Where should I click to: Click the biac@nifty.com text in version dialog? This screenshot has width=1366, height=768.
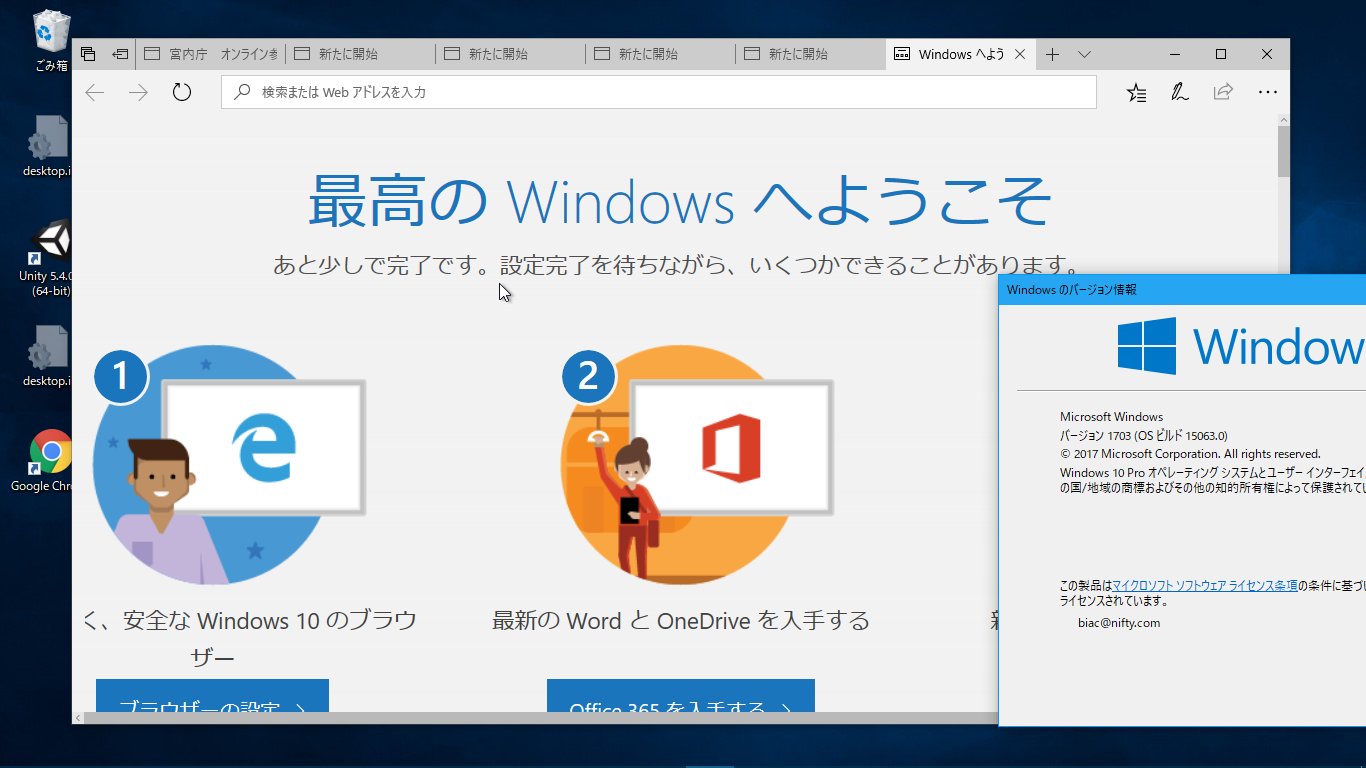1119,623
